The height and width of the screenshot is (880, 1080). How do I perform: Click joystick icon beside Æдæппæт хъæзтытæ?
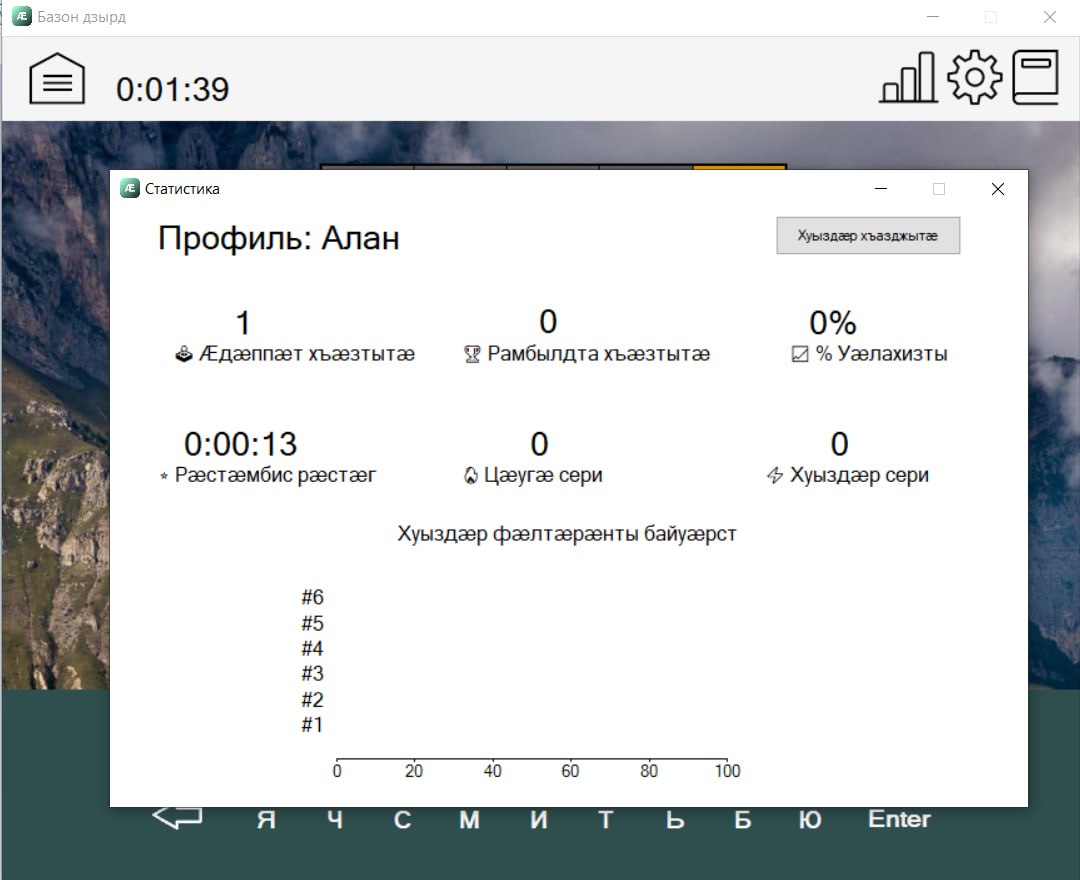point(184,355)
